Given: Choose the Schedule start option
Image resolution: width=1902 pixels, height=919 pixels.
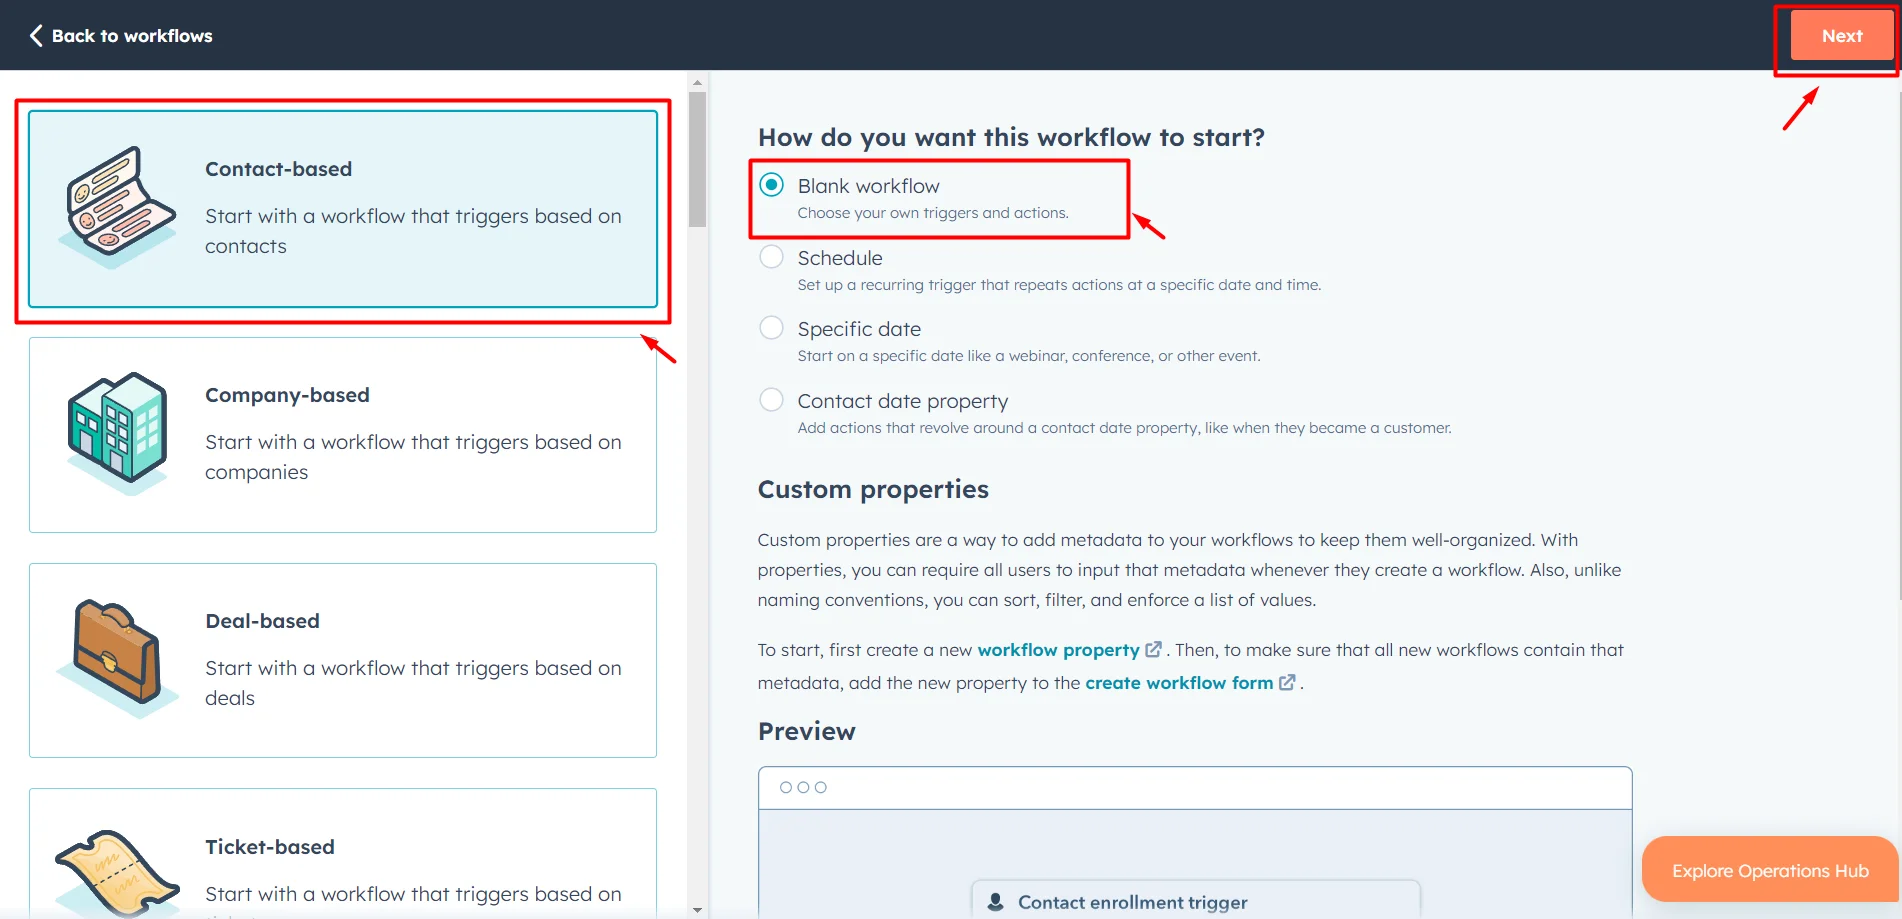Looking at the screenshot, I should tap(771, 256).
